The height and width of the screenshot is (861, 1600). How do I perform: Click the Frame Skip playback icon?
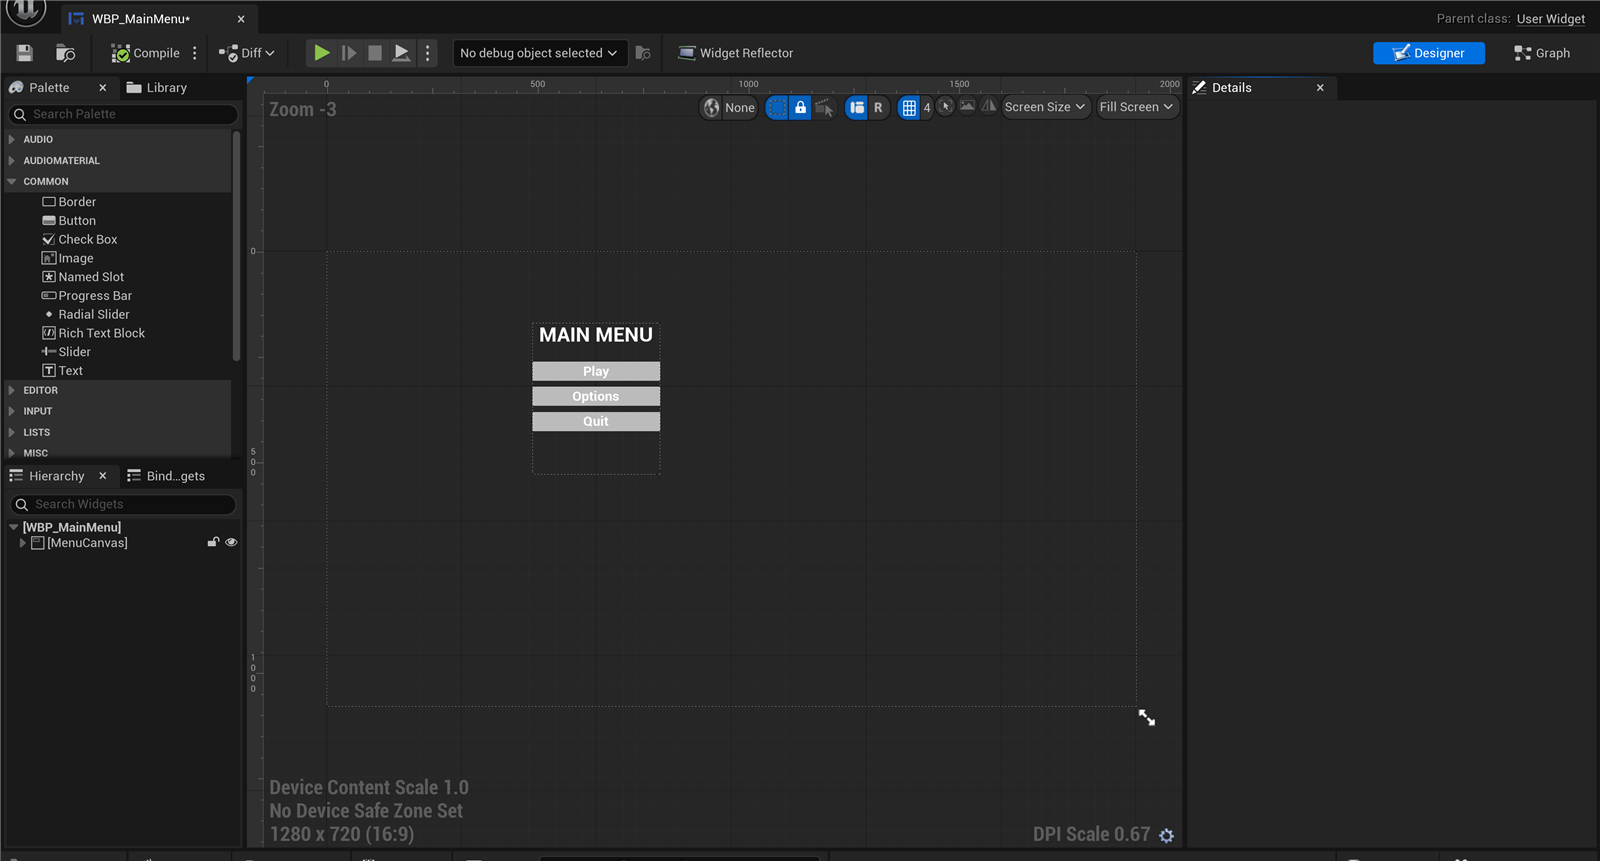point(349,53)
